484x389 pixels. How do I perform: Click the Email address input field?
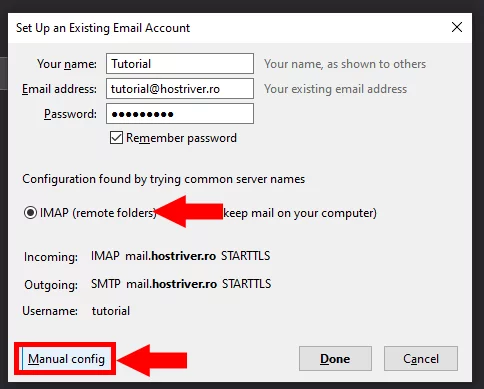pyautogui.click(x=180, y=89)
